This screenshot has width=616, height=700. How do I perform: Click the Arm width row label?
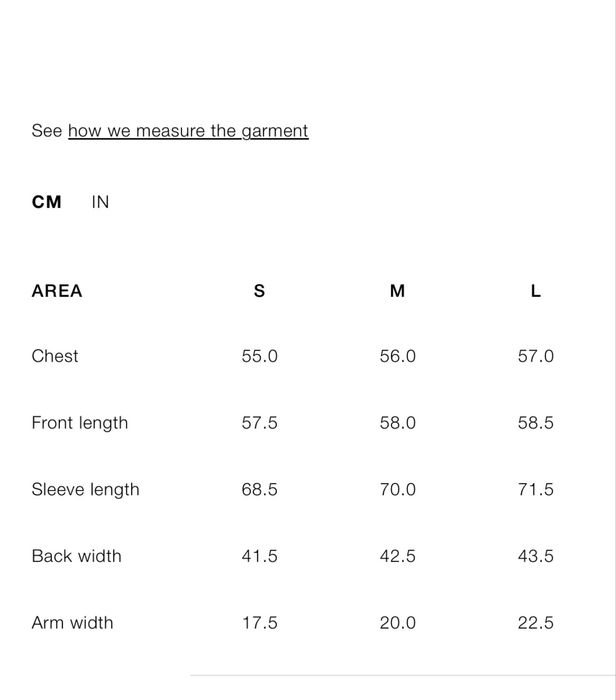72,623
